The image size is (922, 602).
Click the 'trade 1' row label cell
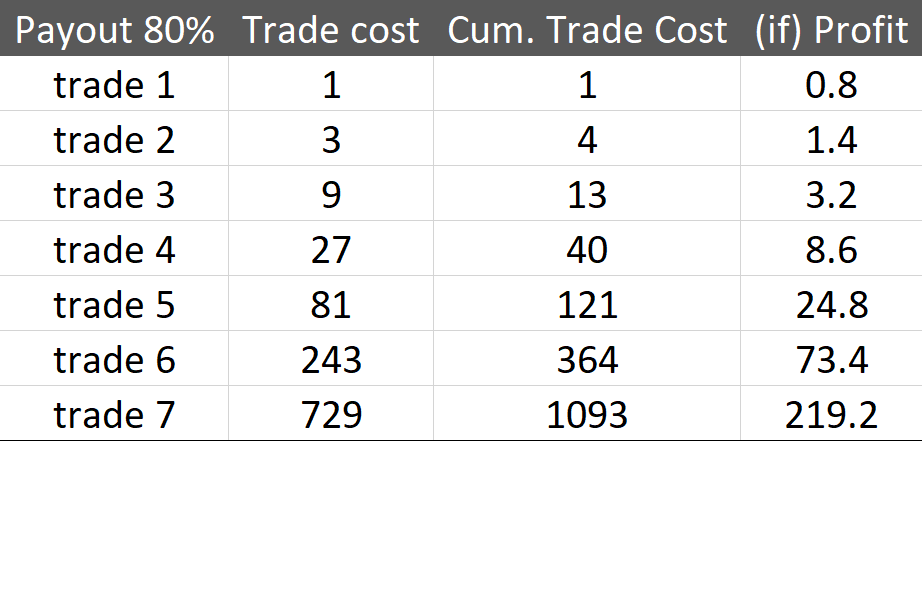pos(114,83)
